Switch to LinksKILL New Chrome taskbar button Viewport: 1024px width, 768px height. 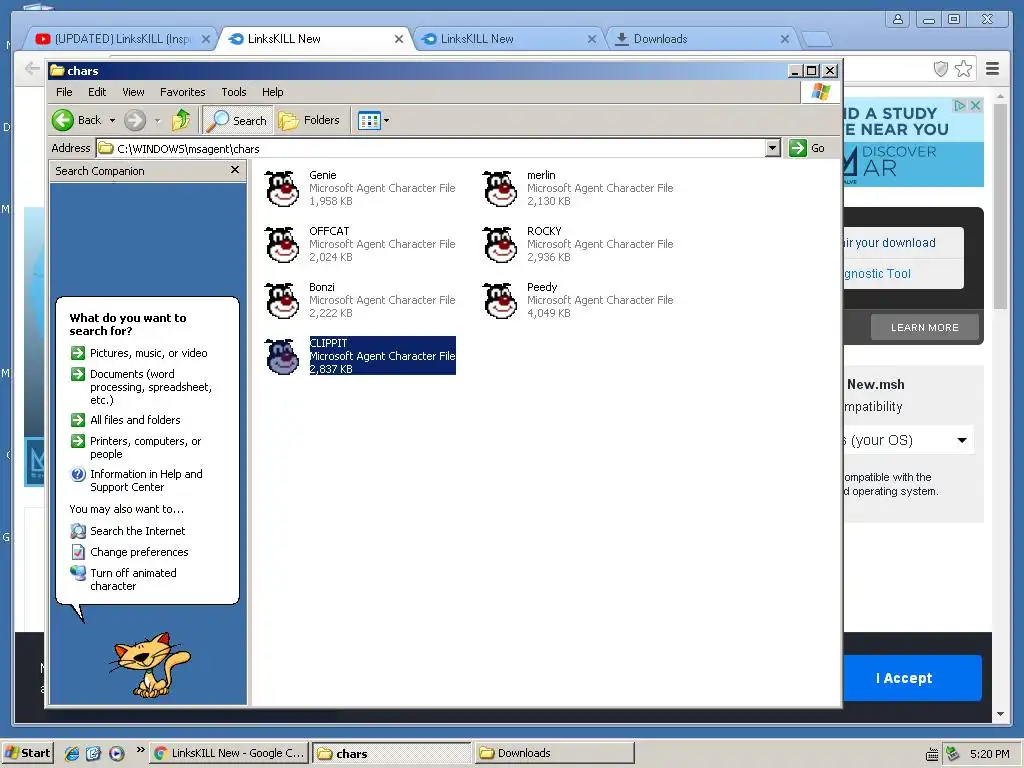pyautogui.click(x=229, y=753)
